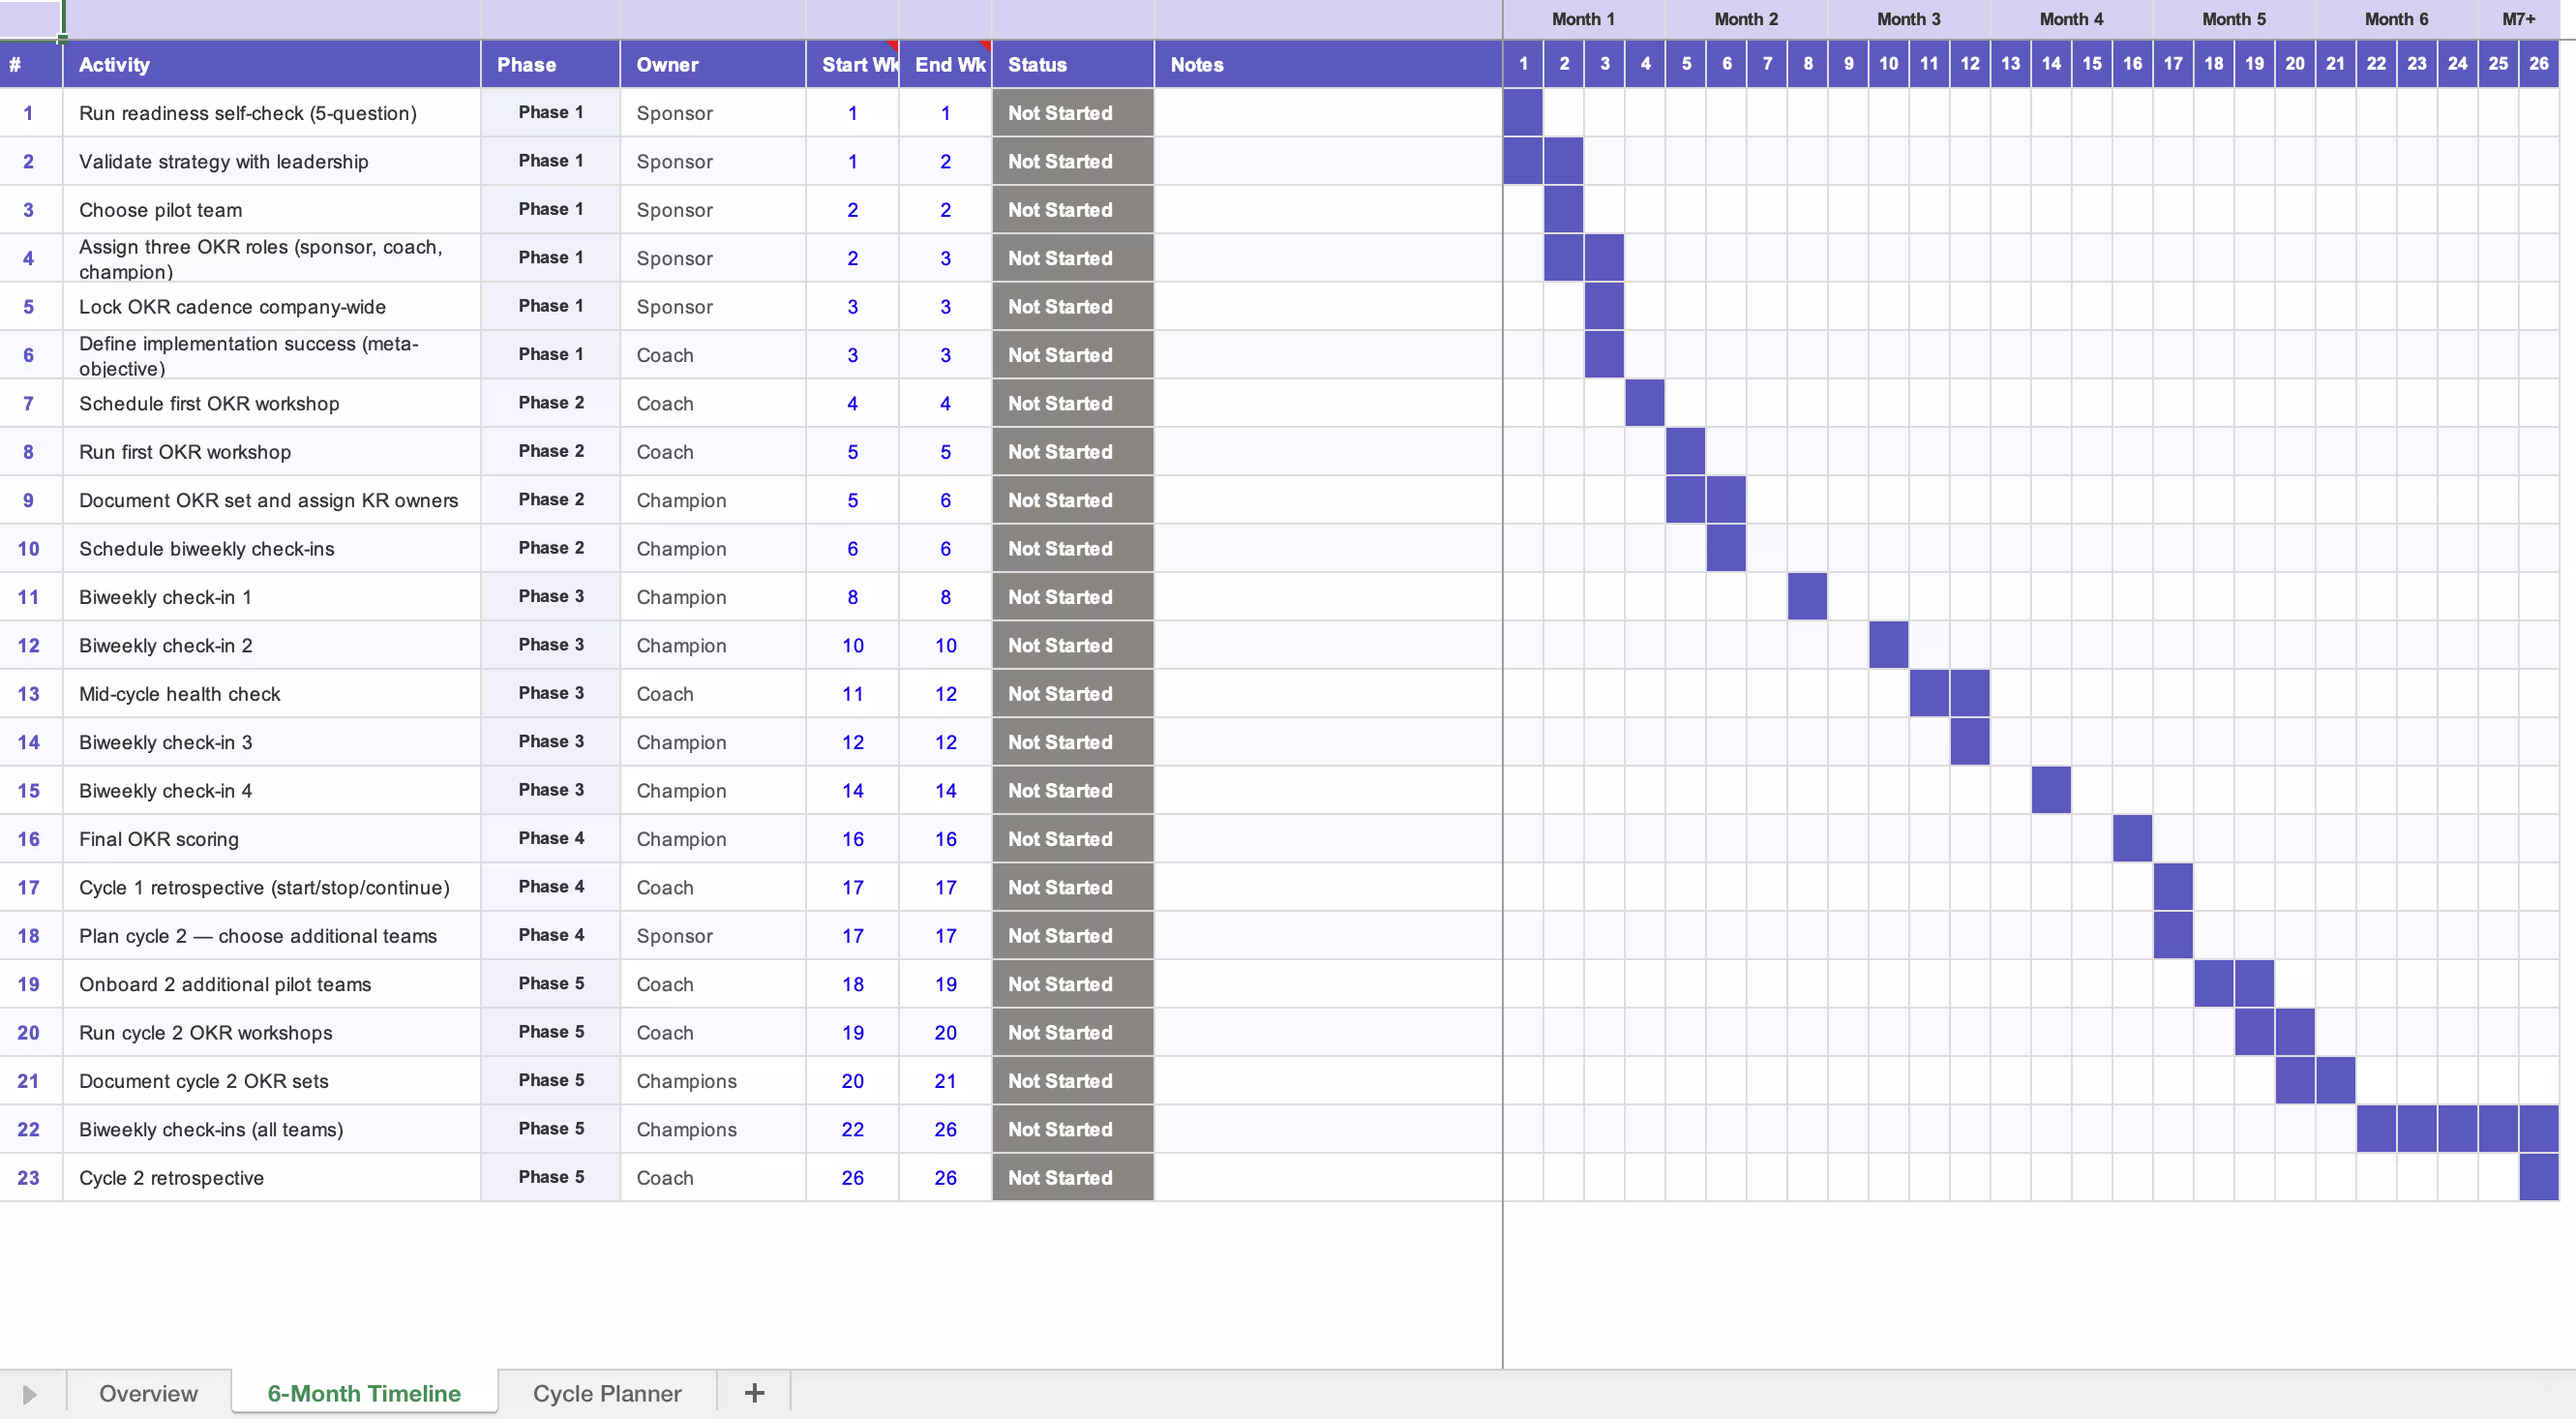Select 'Document OKR set and assign KR owners'
This screenshot has width=2576, height=1419.
click(x=272, y=501)
